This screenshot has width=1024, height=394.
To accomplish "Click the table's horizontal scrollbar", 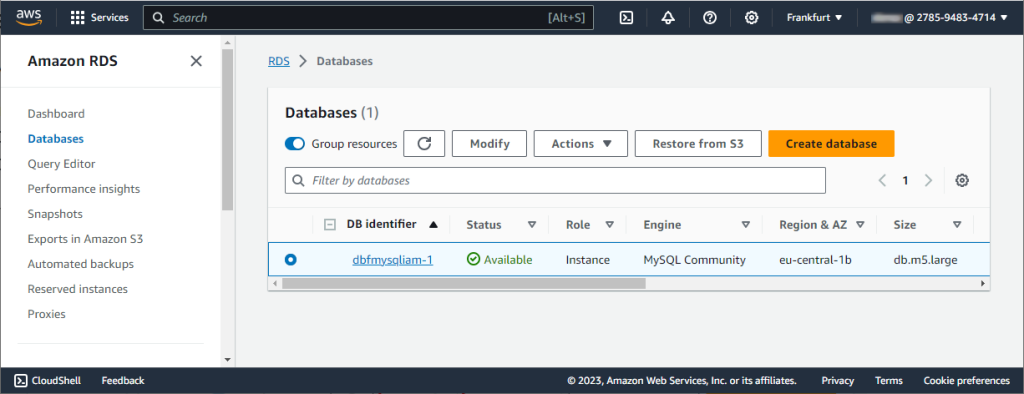I will tap(464, 284).
